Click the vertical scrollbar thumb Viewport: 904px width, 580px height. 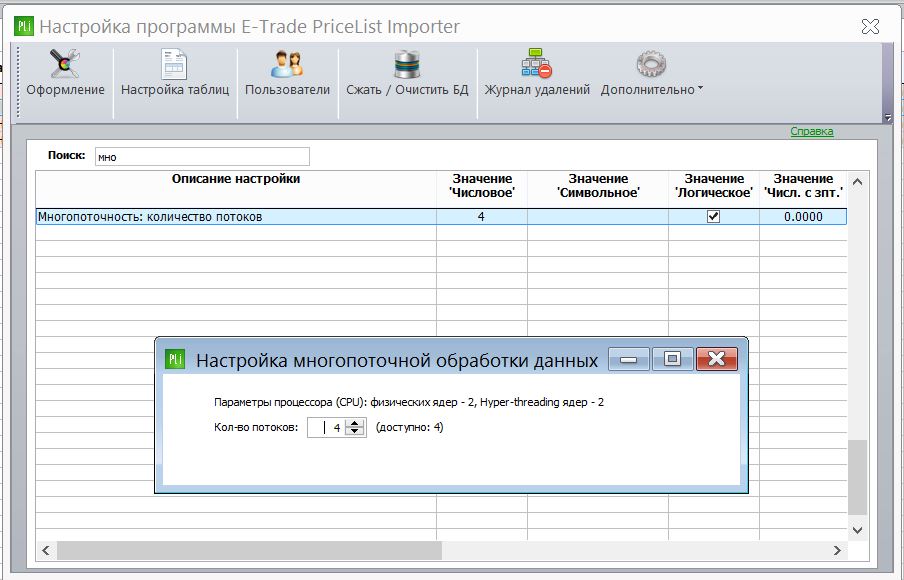pos(857,477)
